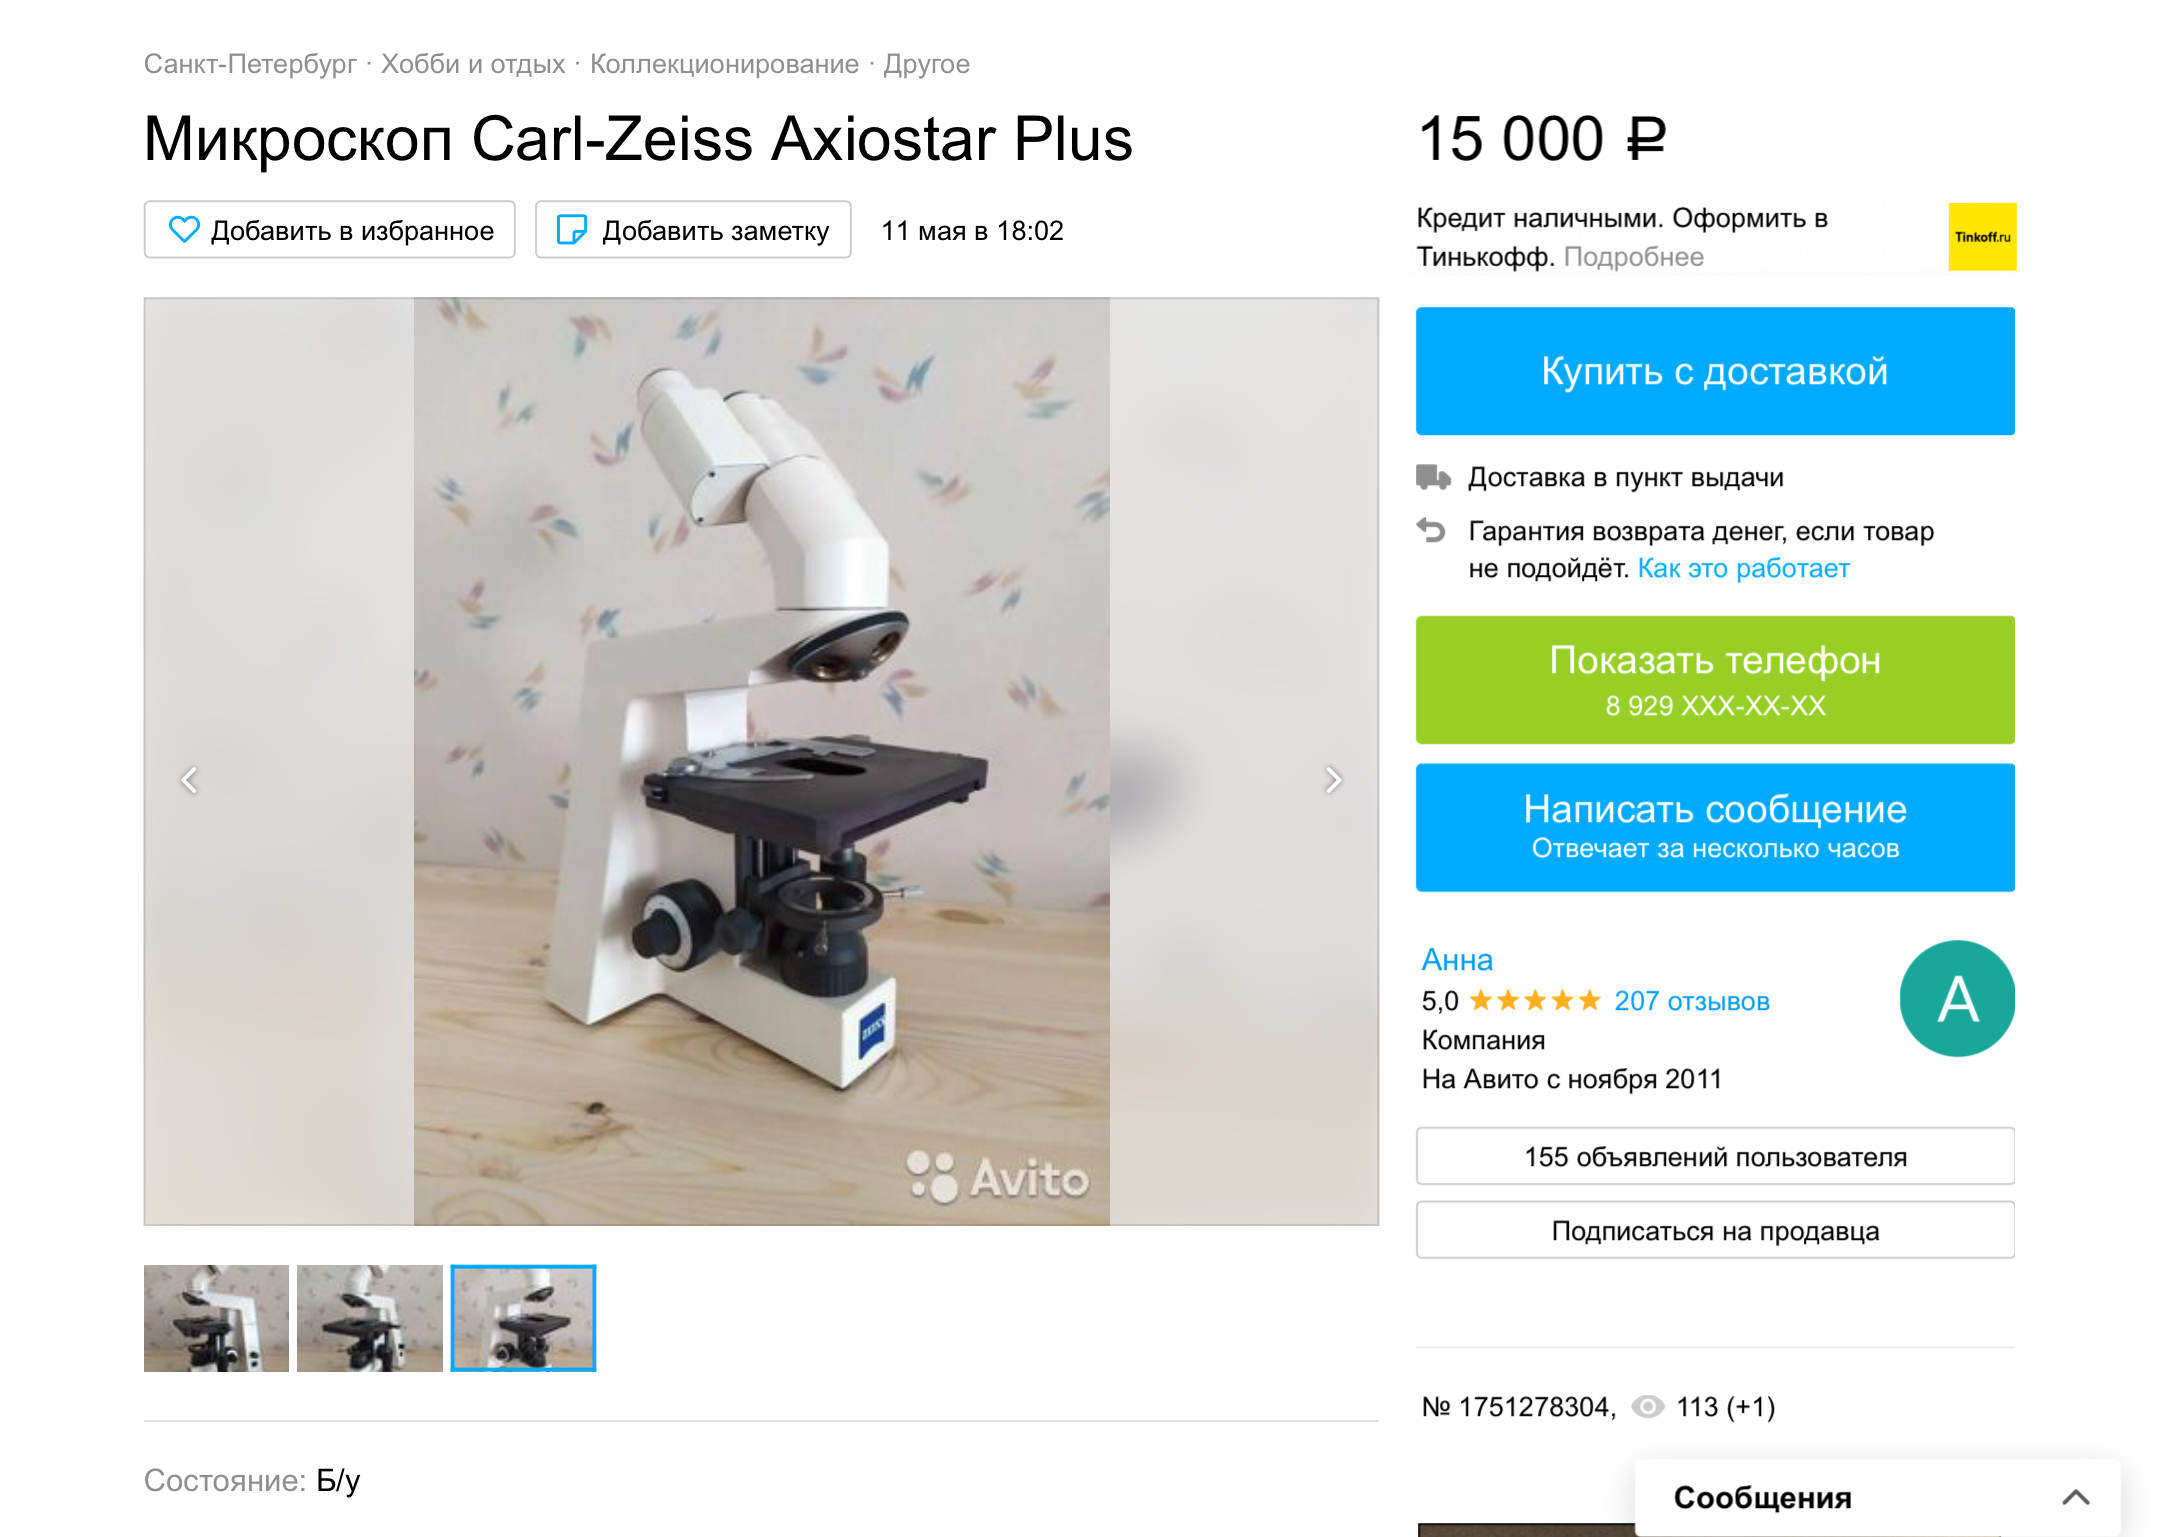Click Написать сообщение button

[1715, 827]
